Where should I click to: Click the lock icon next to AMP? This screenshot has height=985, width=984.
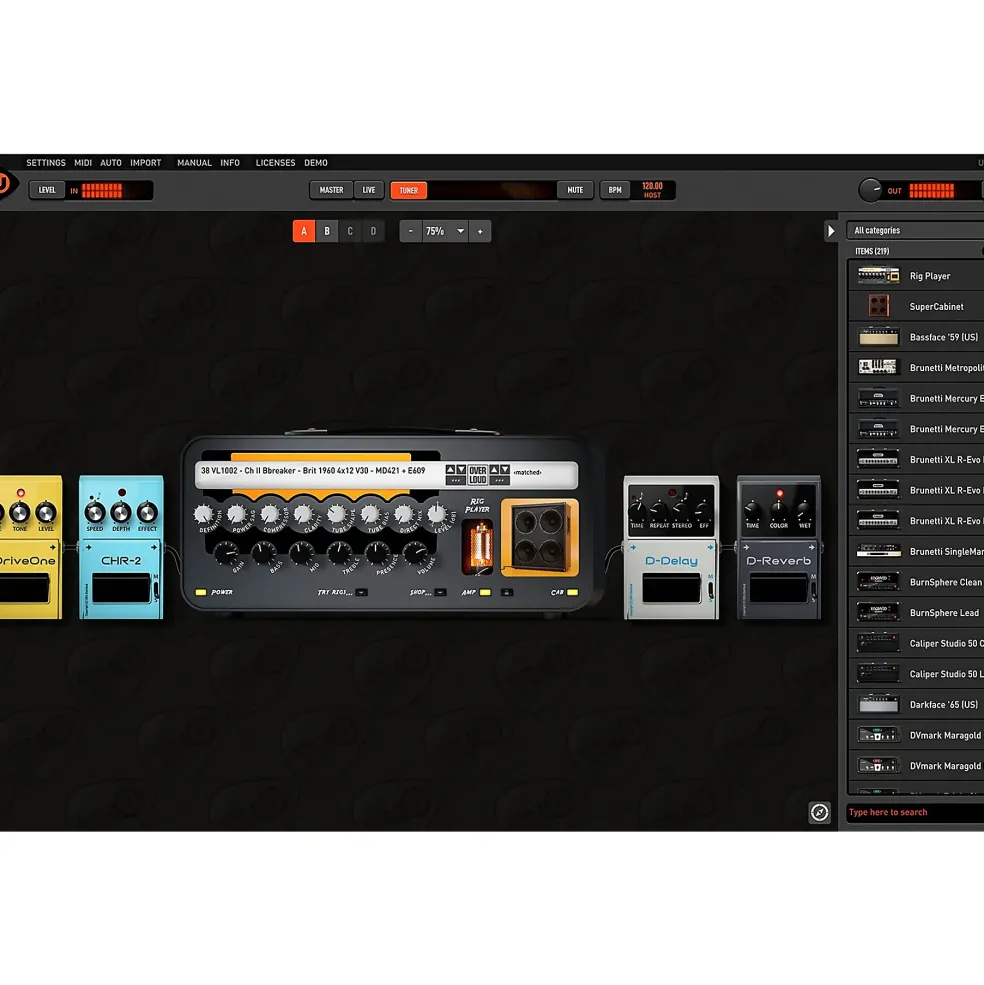507,592
